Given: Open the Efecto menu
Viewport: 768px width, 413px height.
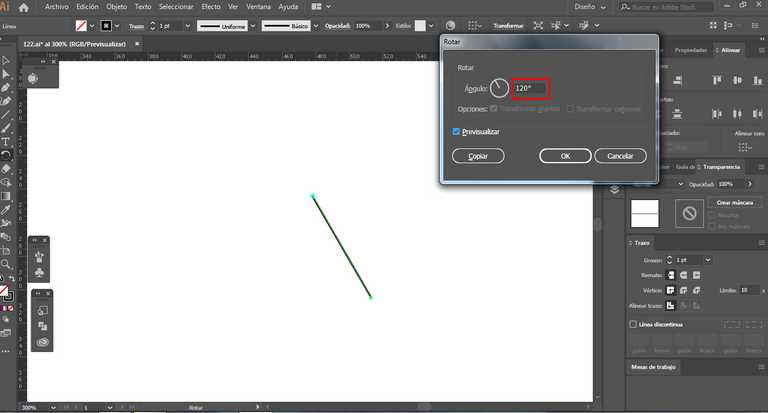Looking at the screenshot, I should point(211,7).
